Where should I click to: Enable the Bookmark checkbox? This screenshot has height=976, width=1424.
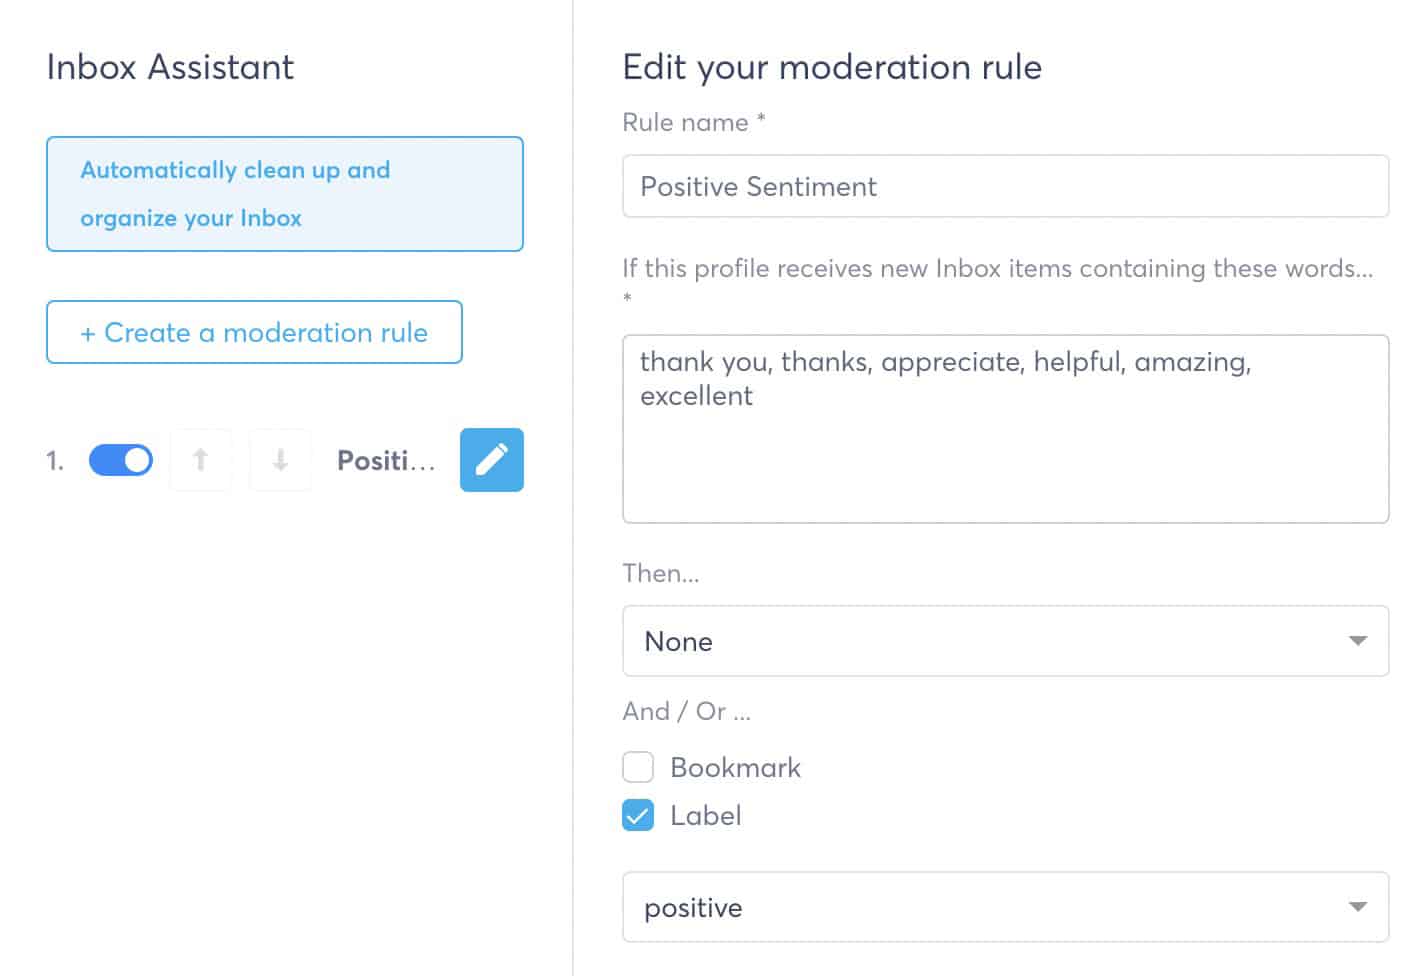pyautogui.click(x=638, y=767)
